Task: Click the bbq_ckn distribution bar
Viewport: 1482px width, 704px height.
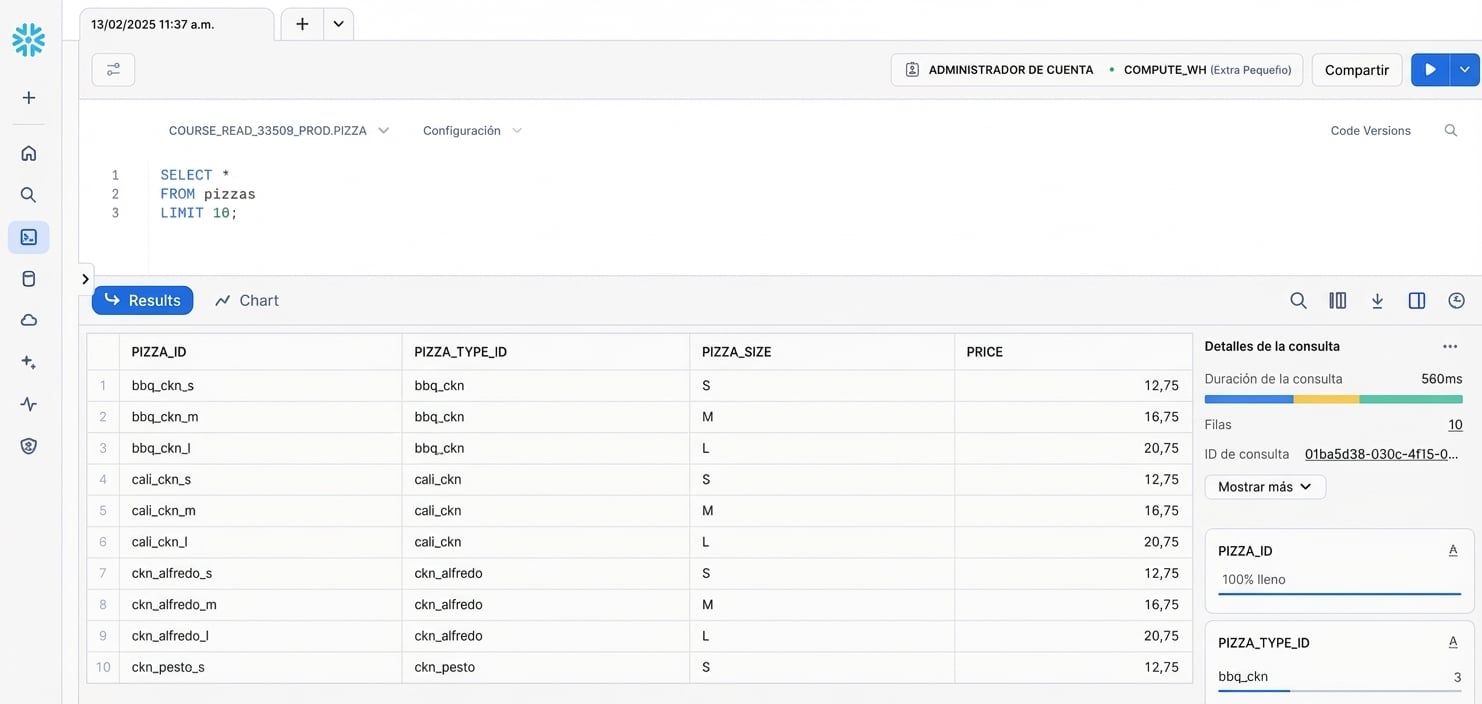Action: click(1339, 691)
